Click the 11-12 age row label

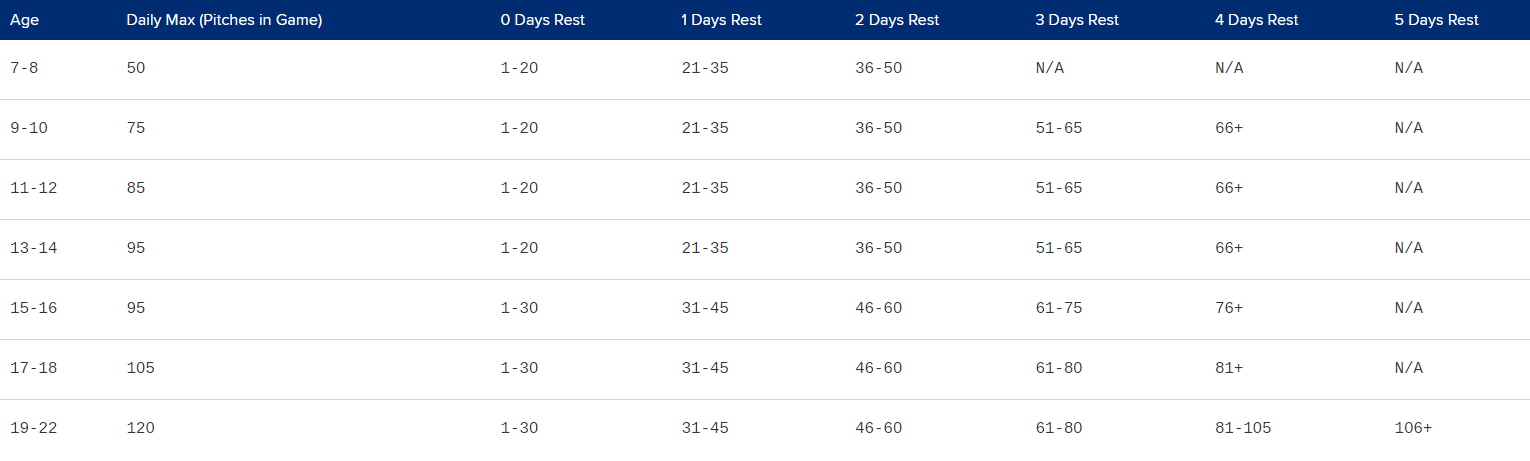[x=33, y=188]
